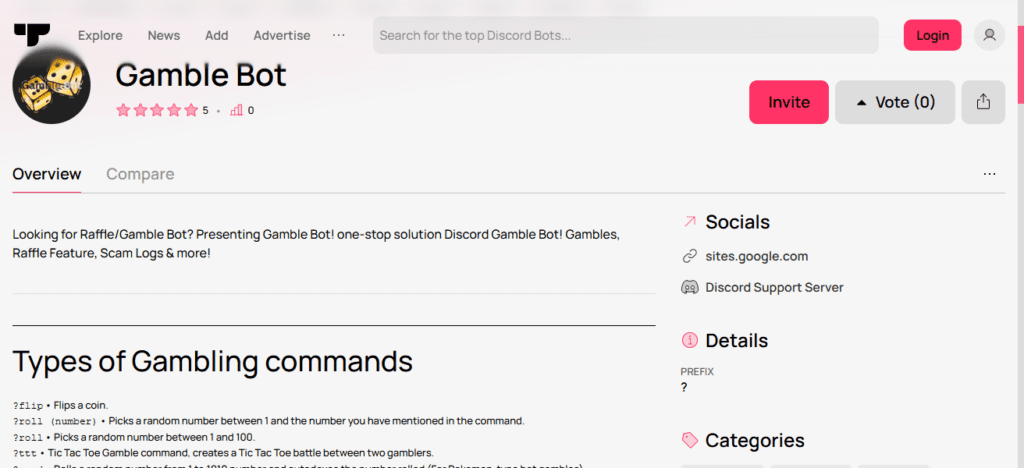Image resolution: width=1024 pixels, height=468 pixels.
Task: Open the News navigation item
Action: click(163, 35)
